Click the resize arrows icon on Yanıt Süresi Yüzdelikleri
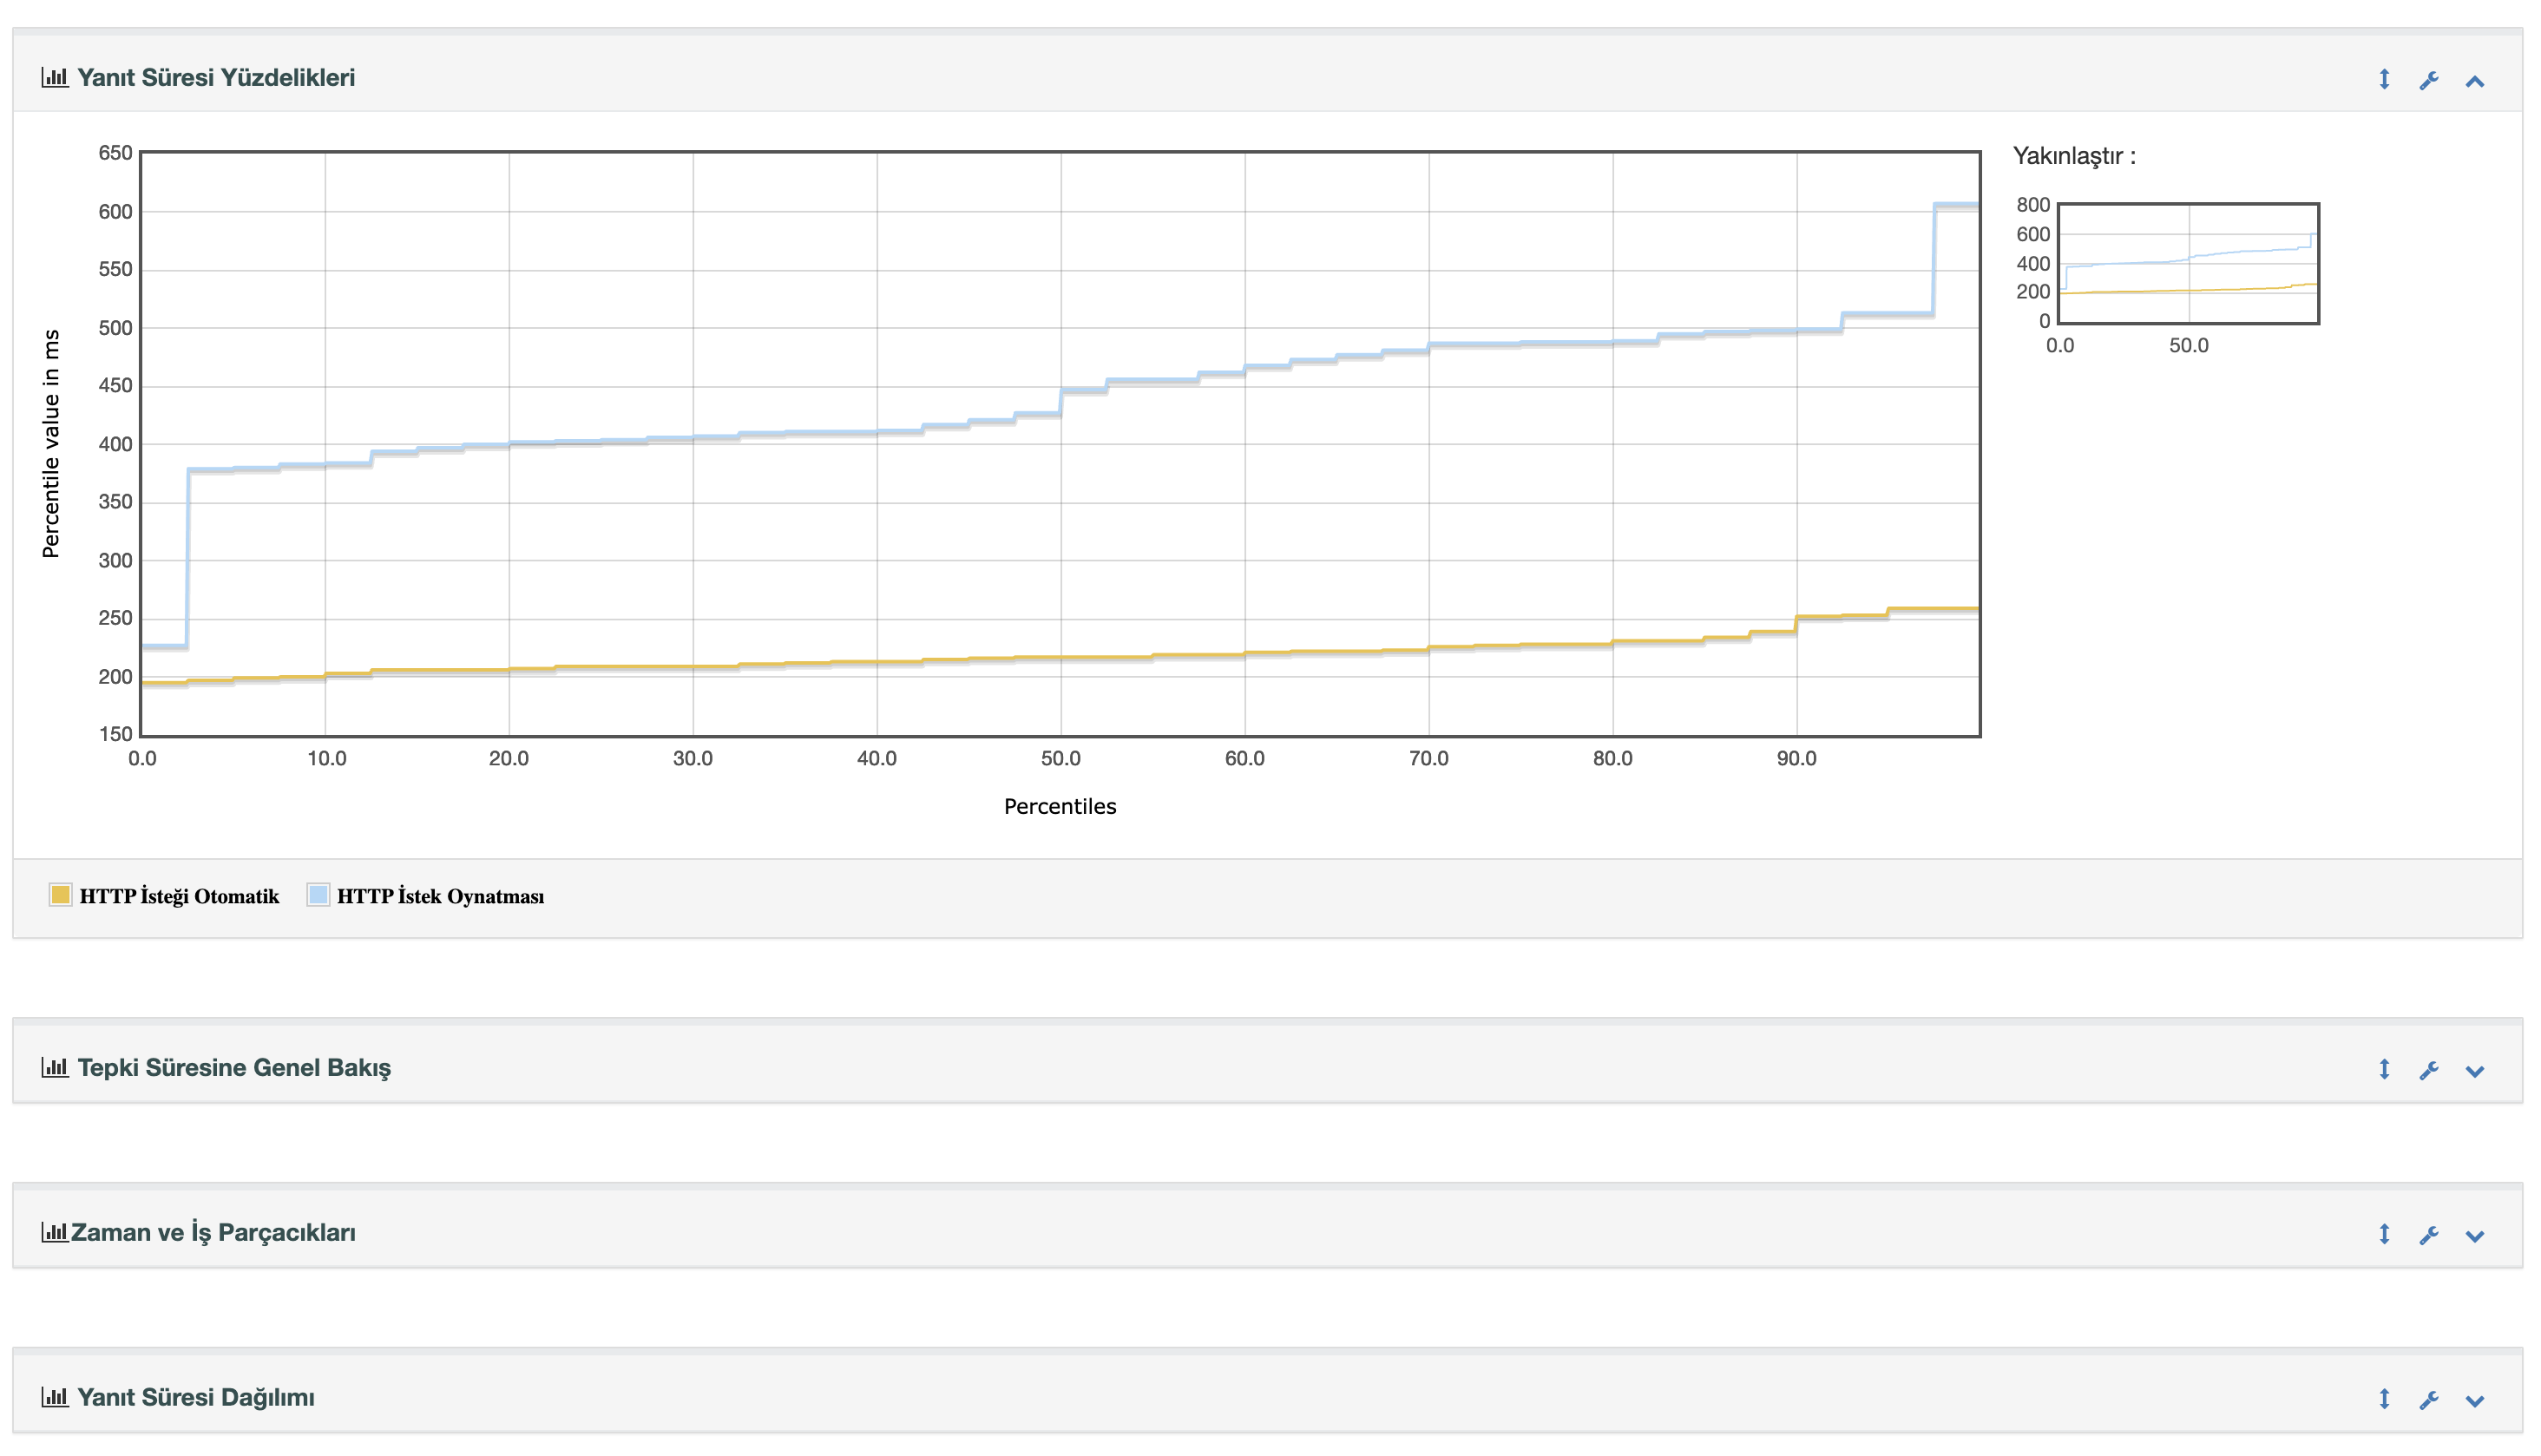This screenshot has width=2541, height=1456. pyautogui.click(x=2385, y=80)
